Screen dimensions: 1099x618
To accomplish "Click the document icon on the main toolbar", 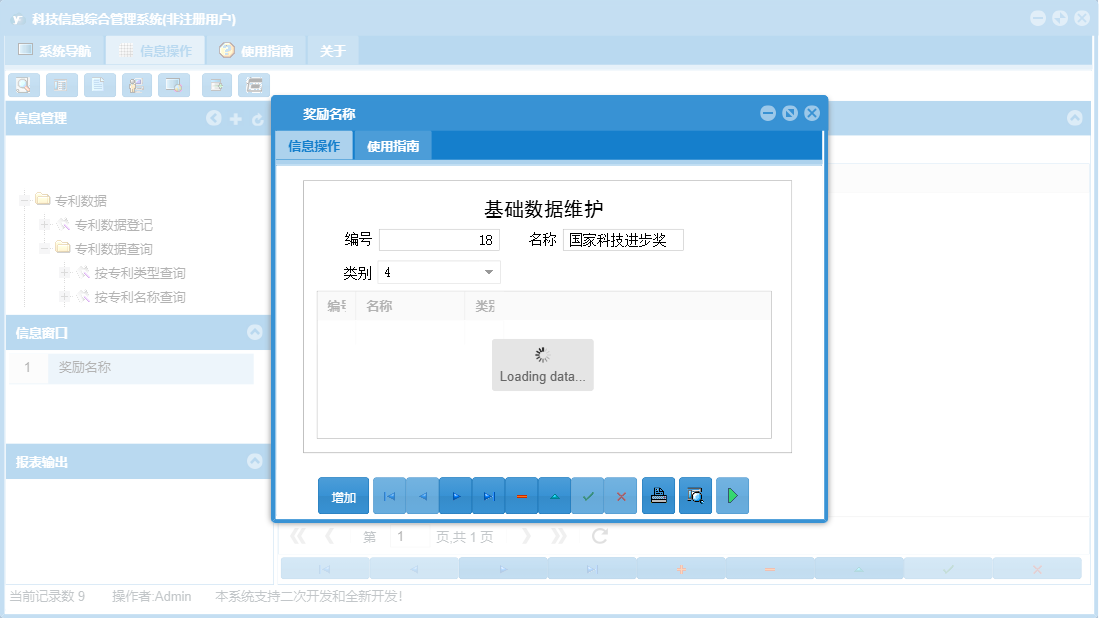I will pyautogui.click(x=99, y=85).
